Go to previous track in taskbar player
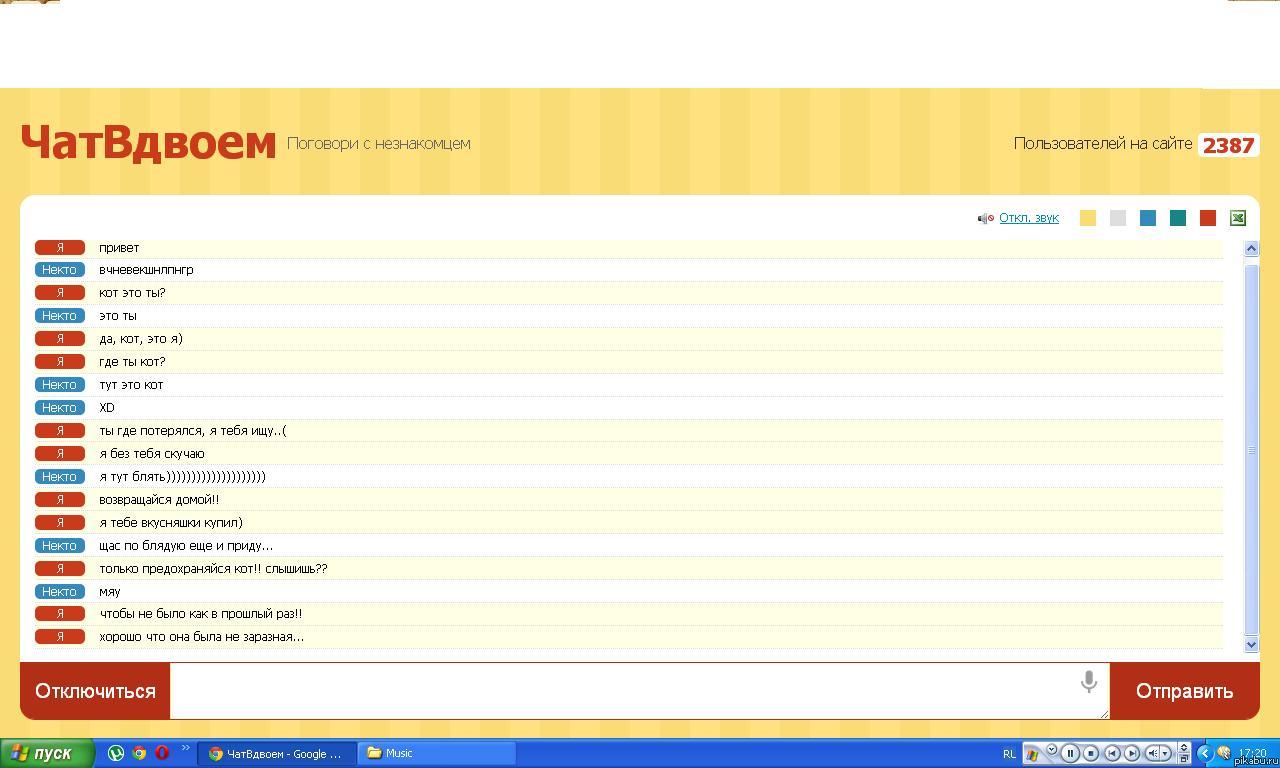The height and width of the screenshot is (768, 1280). point(1112,753)
